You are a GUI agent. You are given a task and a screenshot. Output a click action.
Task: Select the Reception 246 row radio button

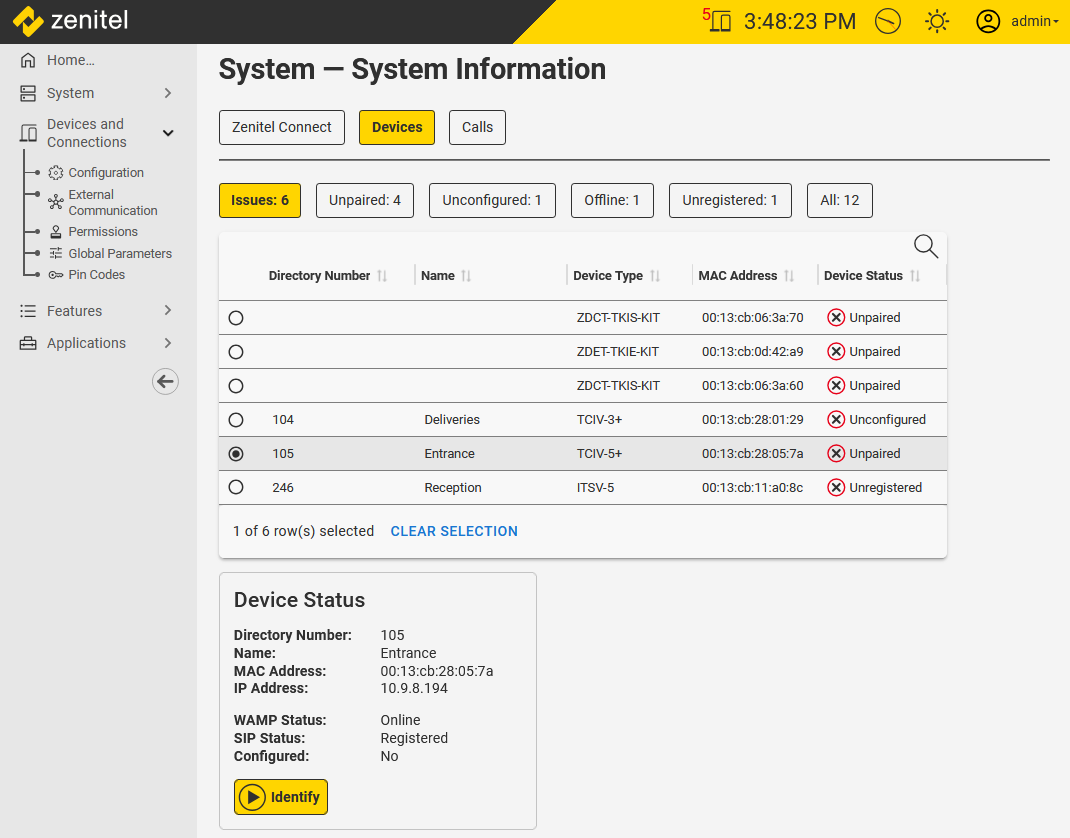[x=236, y=488]
